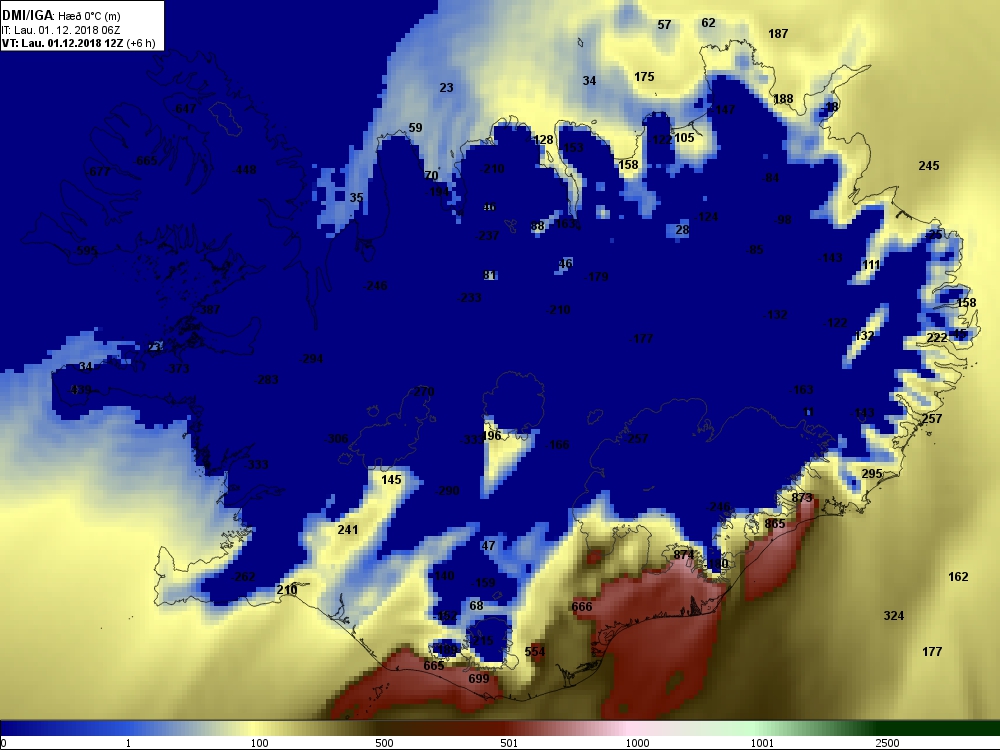Click the map value '128'
1000x750 pixels.
pyautogui.click(x=543, y=140)
